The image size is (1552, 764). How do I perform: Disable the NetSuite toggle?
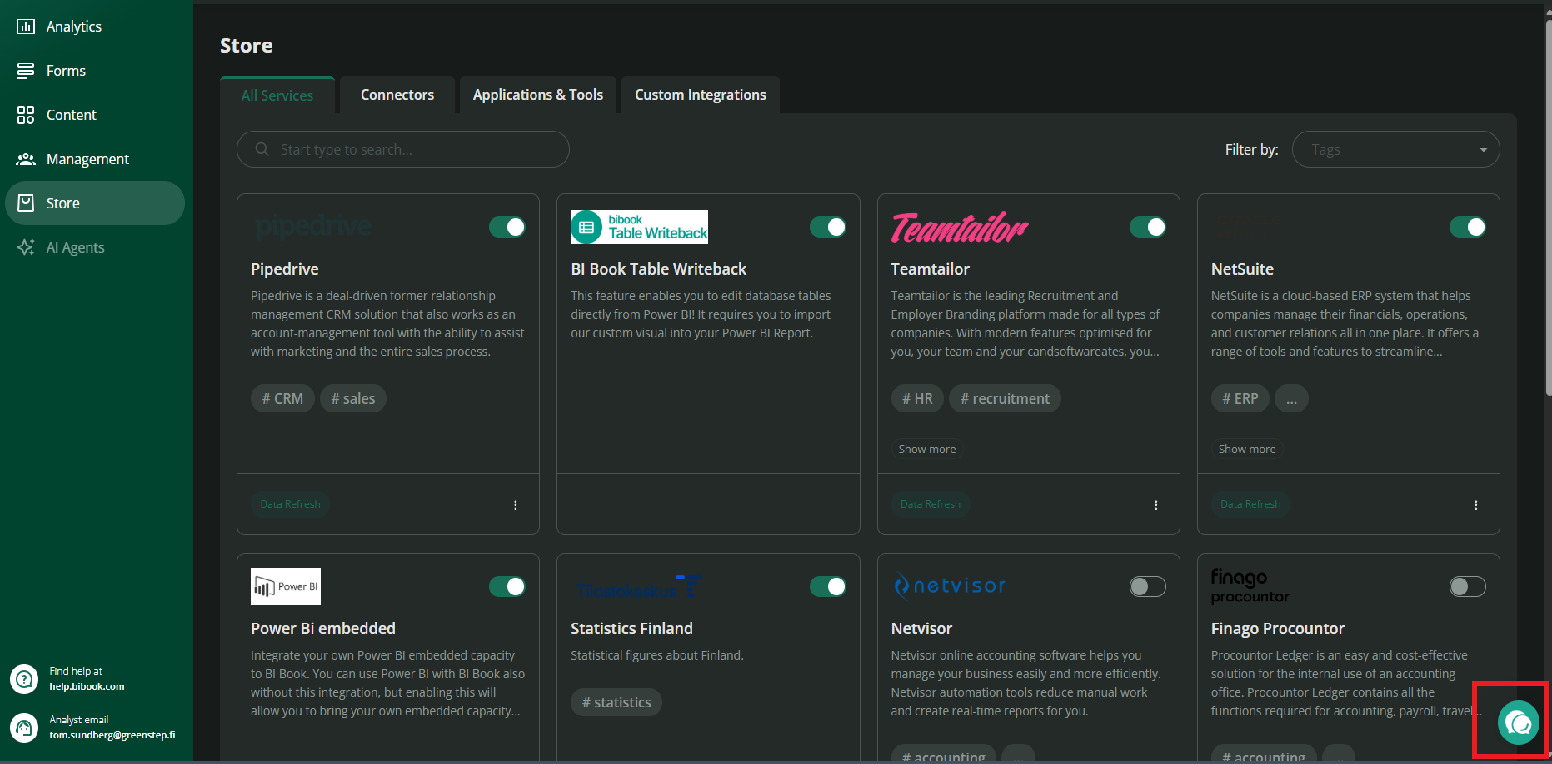coord(1468,227)
